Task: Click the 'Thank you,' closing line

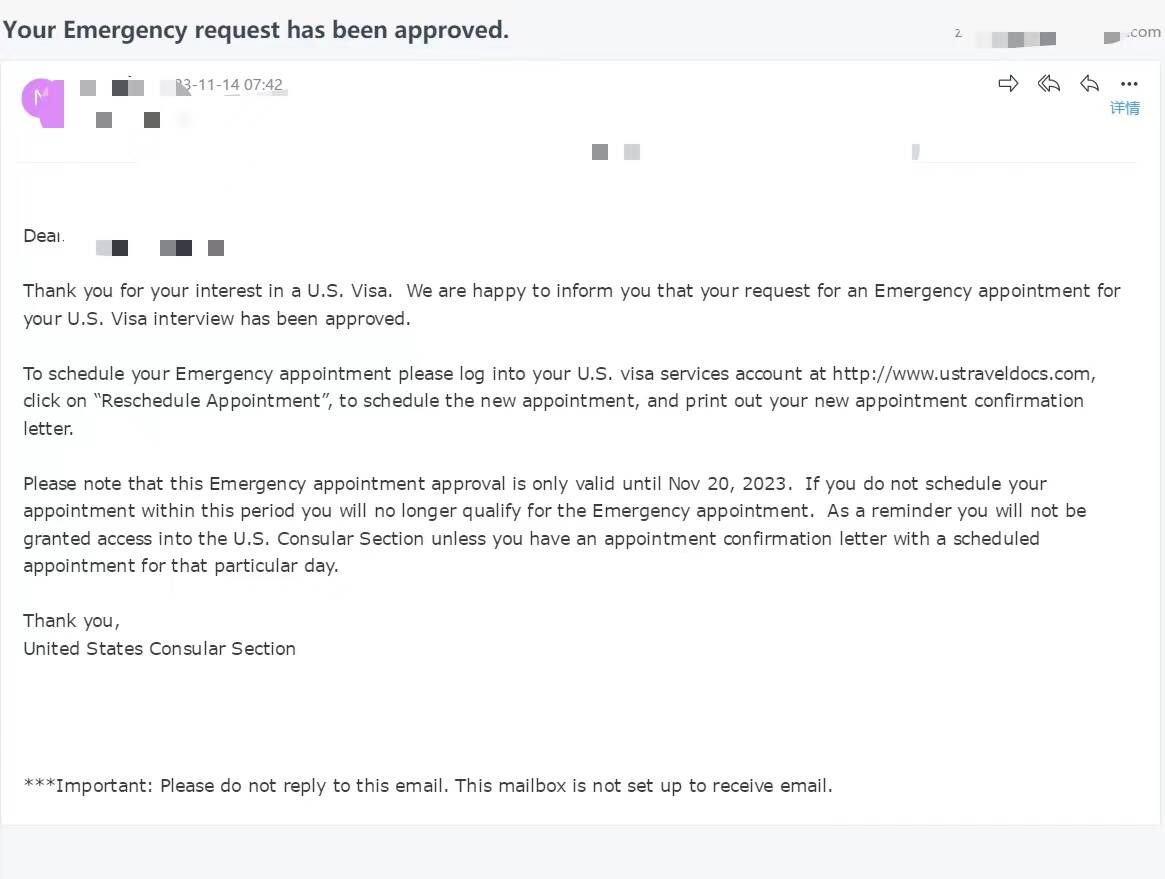Action: pyautogui.click(x=71, y=621)
